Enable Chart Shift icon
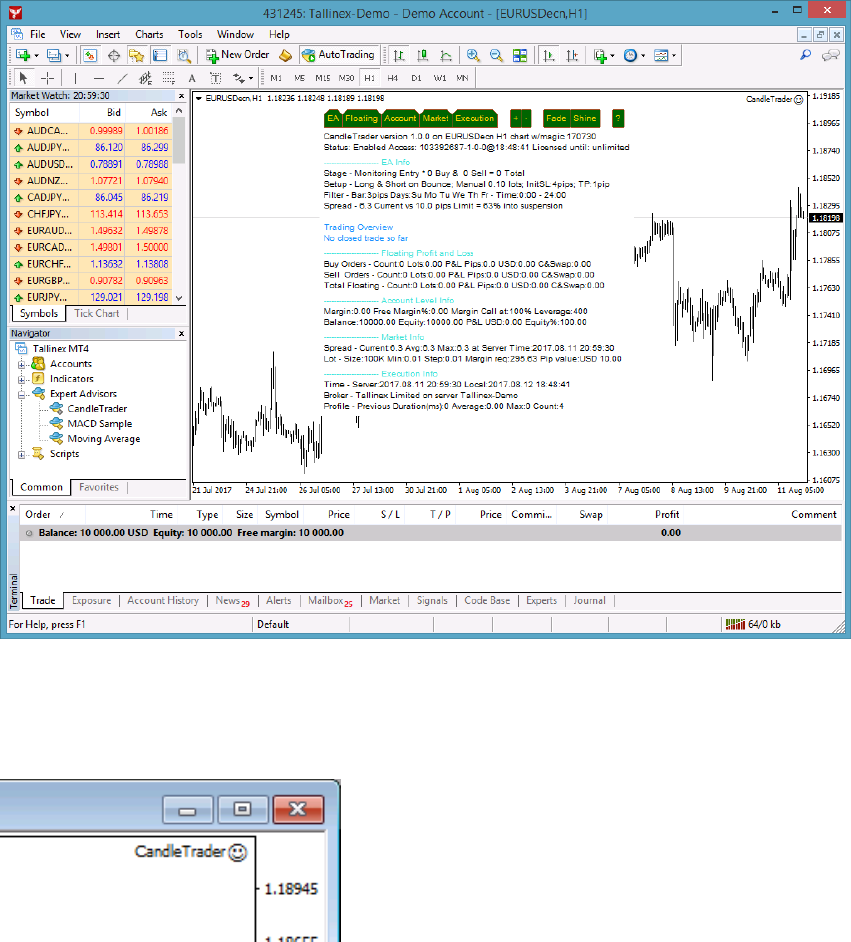The width and height of the screenshot is (851, 942). coord(572,55)
